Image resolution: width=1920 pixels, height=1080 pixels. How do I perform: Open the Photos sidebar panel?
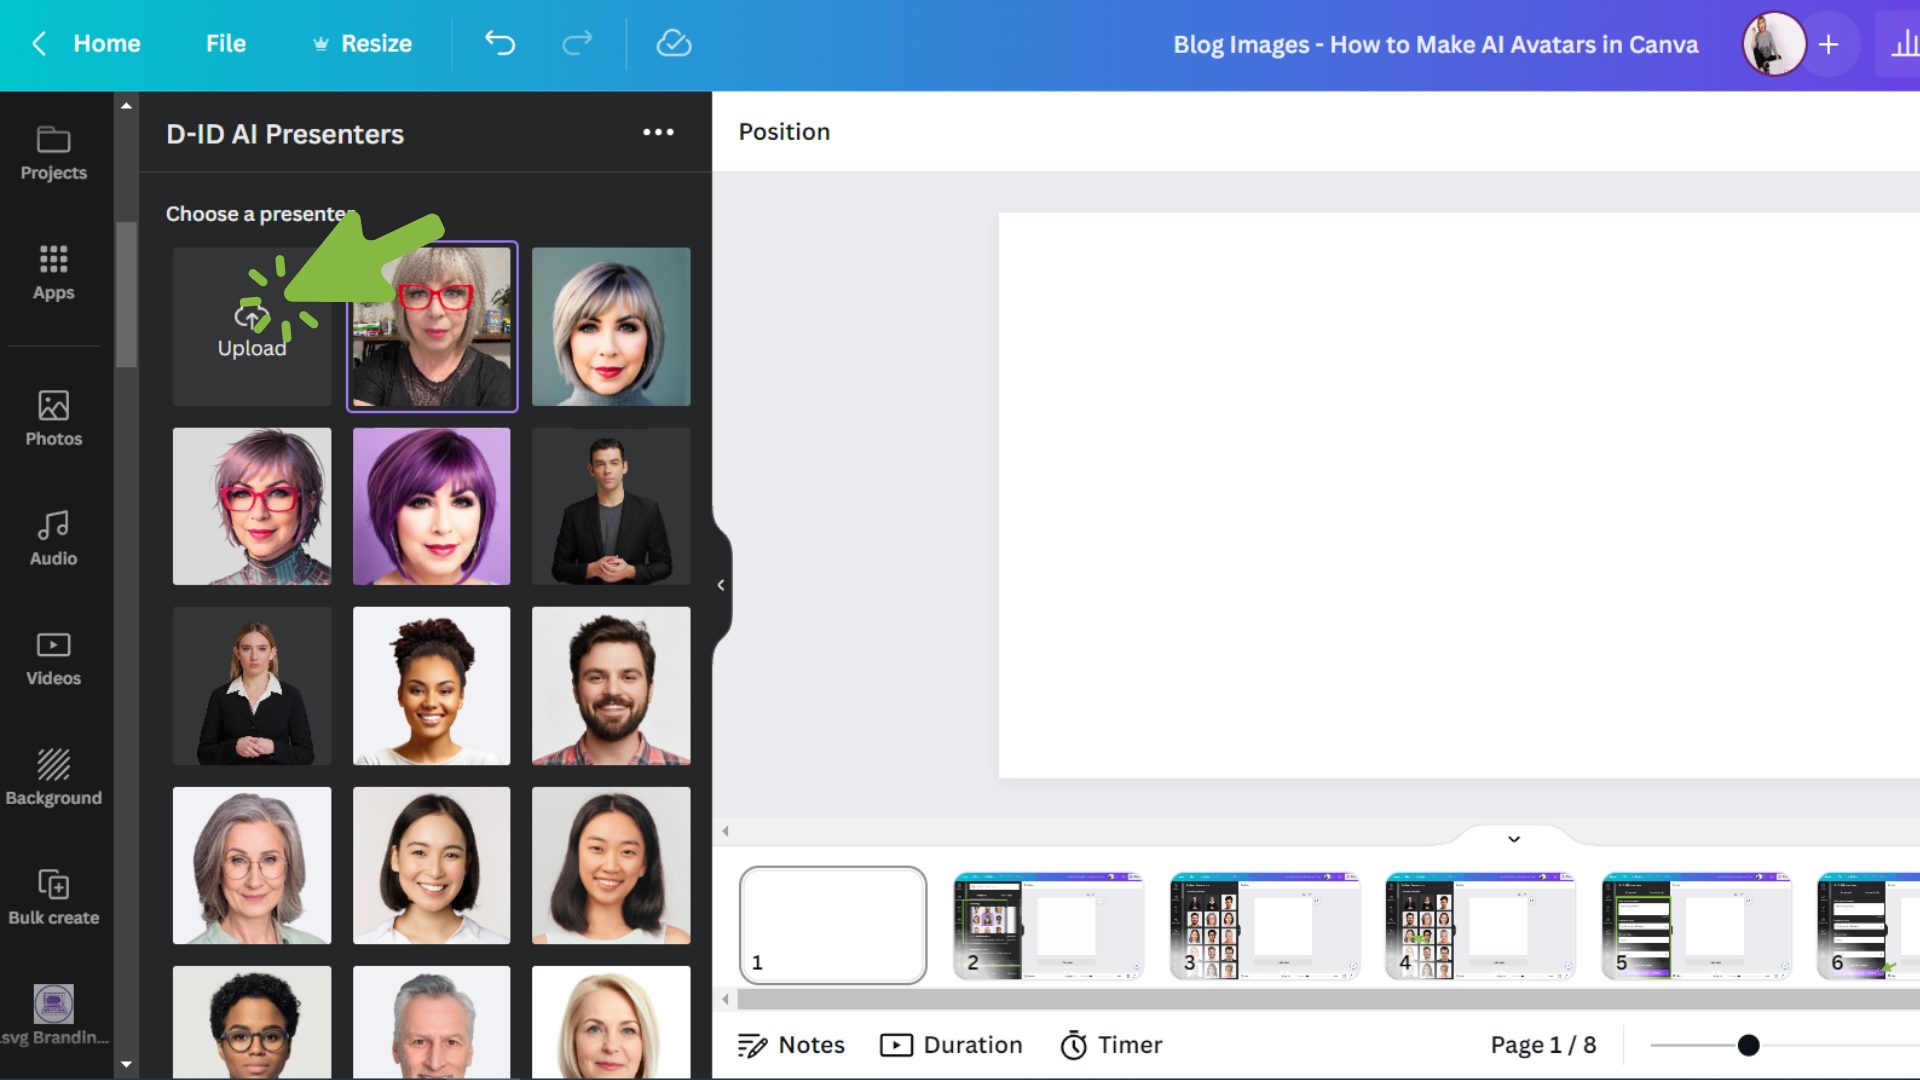click(x=53, y=418)
